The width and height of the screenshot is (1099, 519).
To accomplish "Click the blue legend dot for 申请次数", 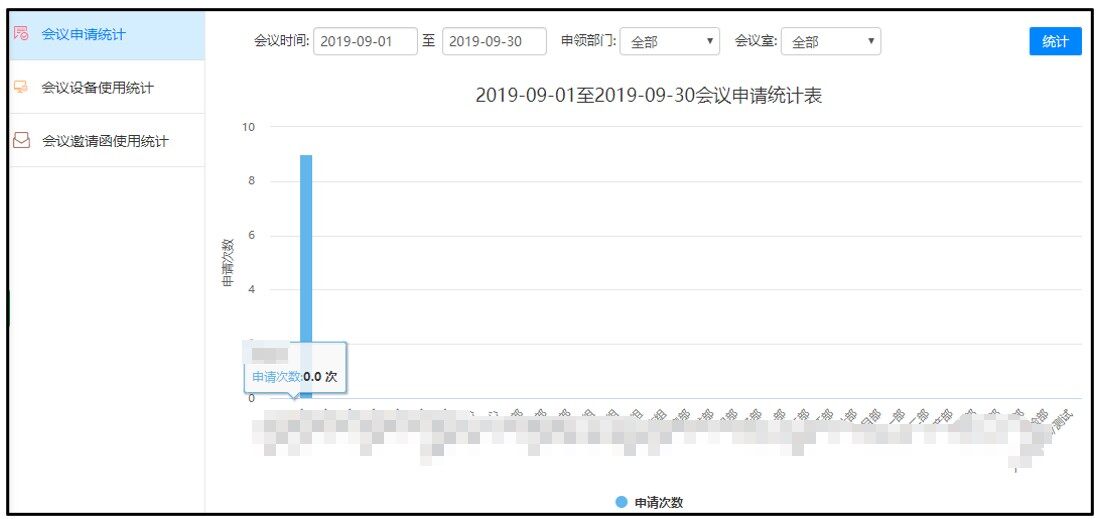I will click(621, 502).
